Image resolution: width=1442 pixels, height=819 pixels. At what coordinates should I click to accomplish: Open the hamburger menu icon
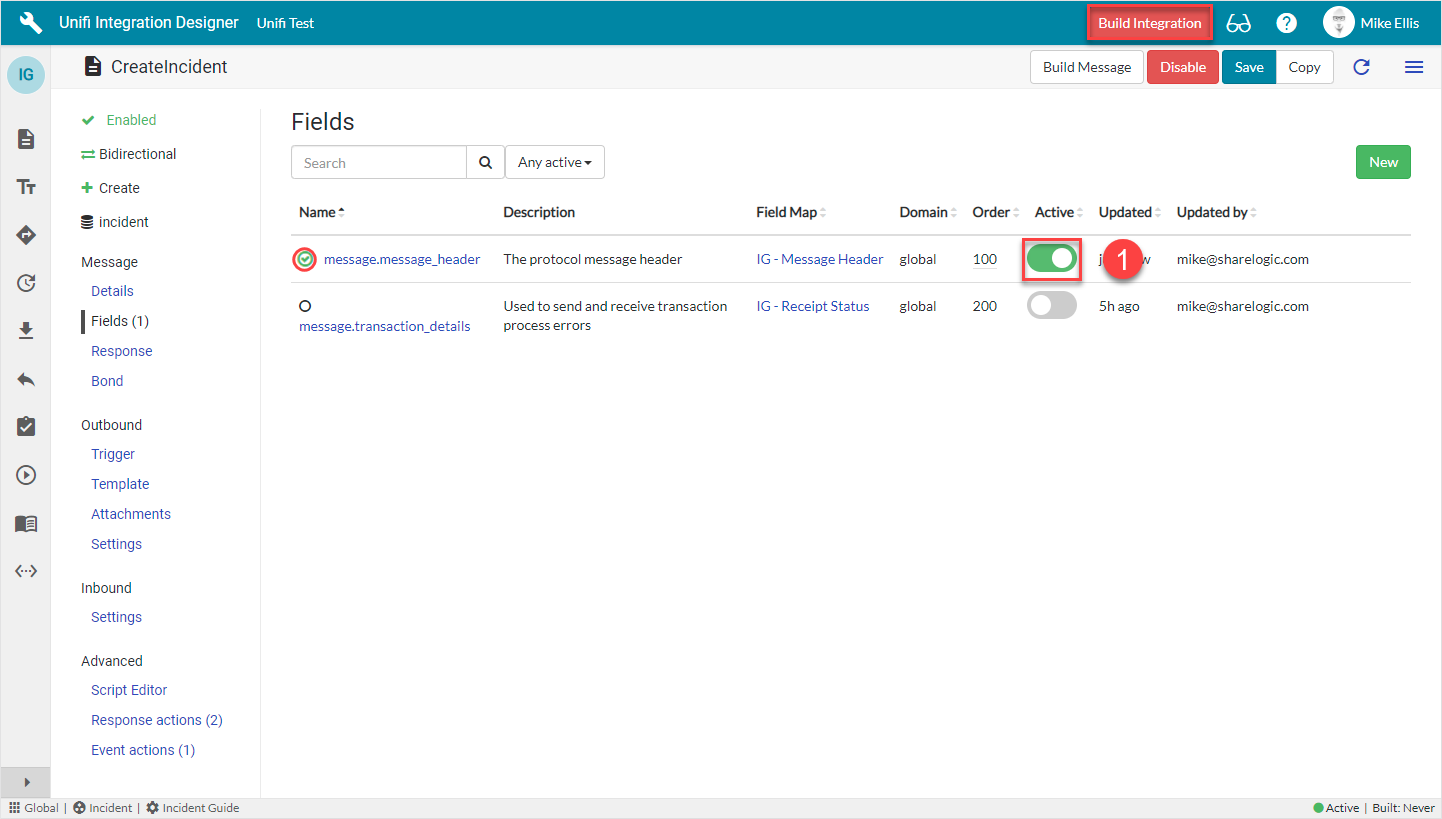click(x=1414, y=67)
